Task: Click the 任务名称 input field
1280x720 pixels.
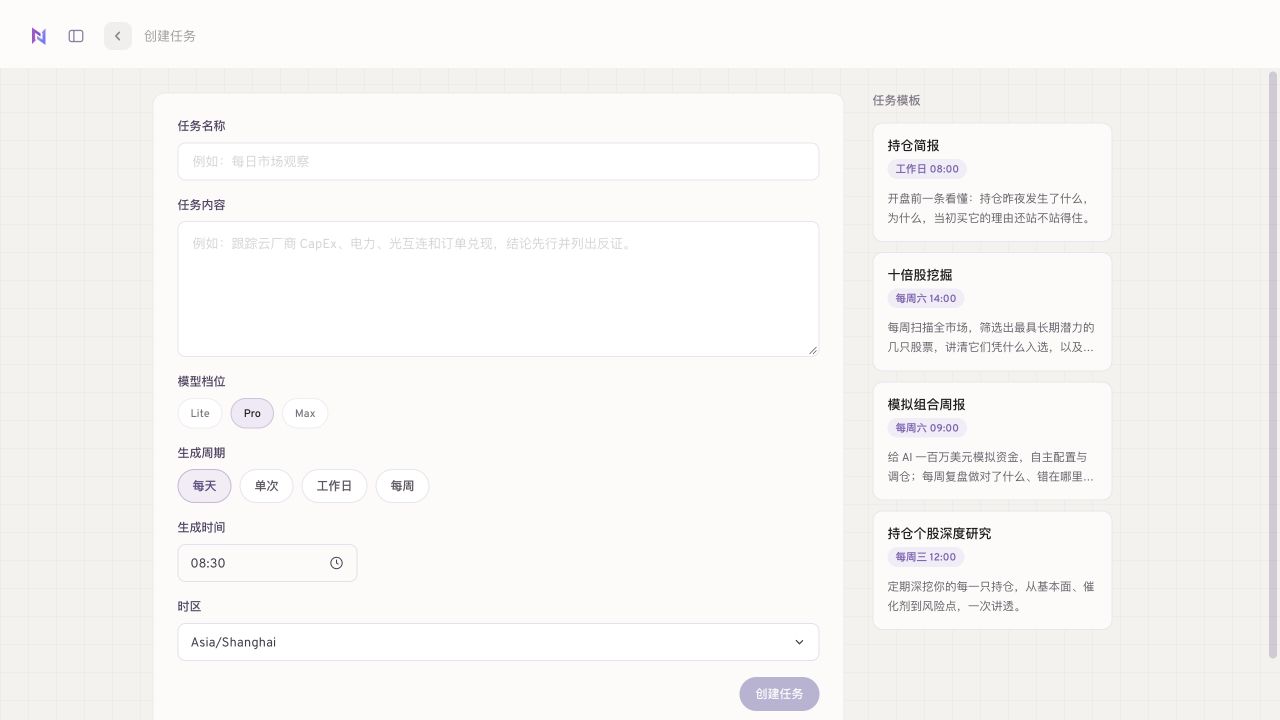Action: click(498, 161)
